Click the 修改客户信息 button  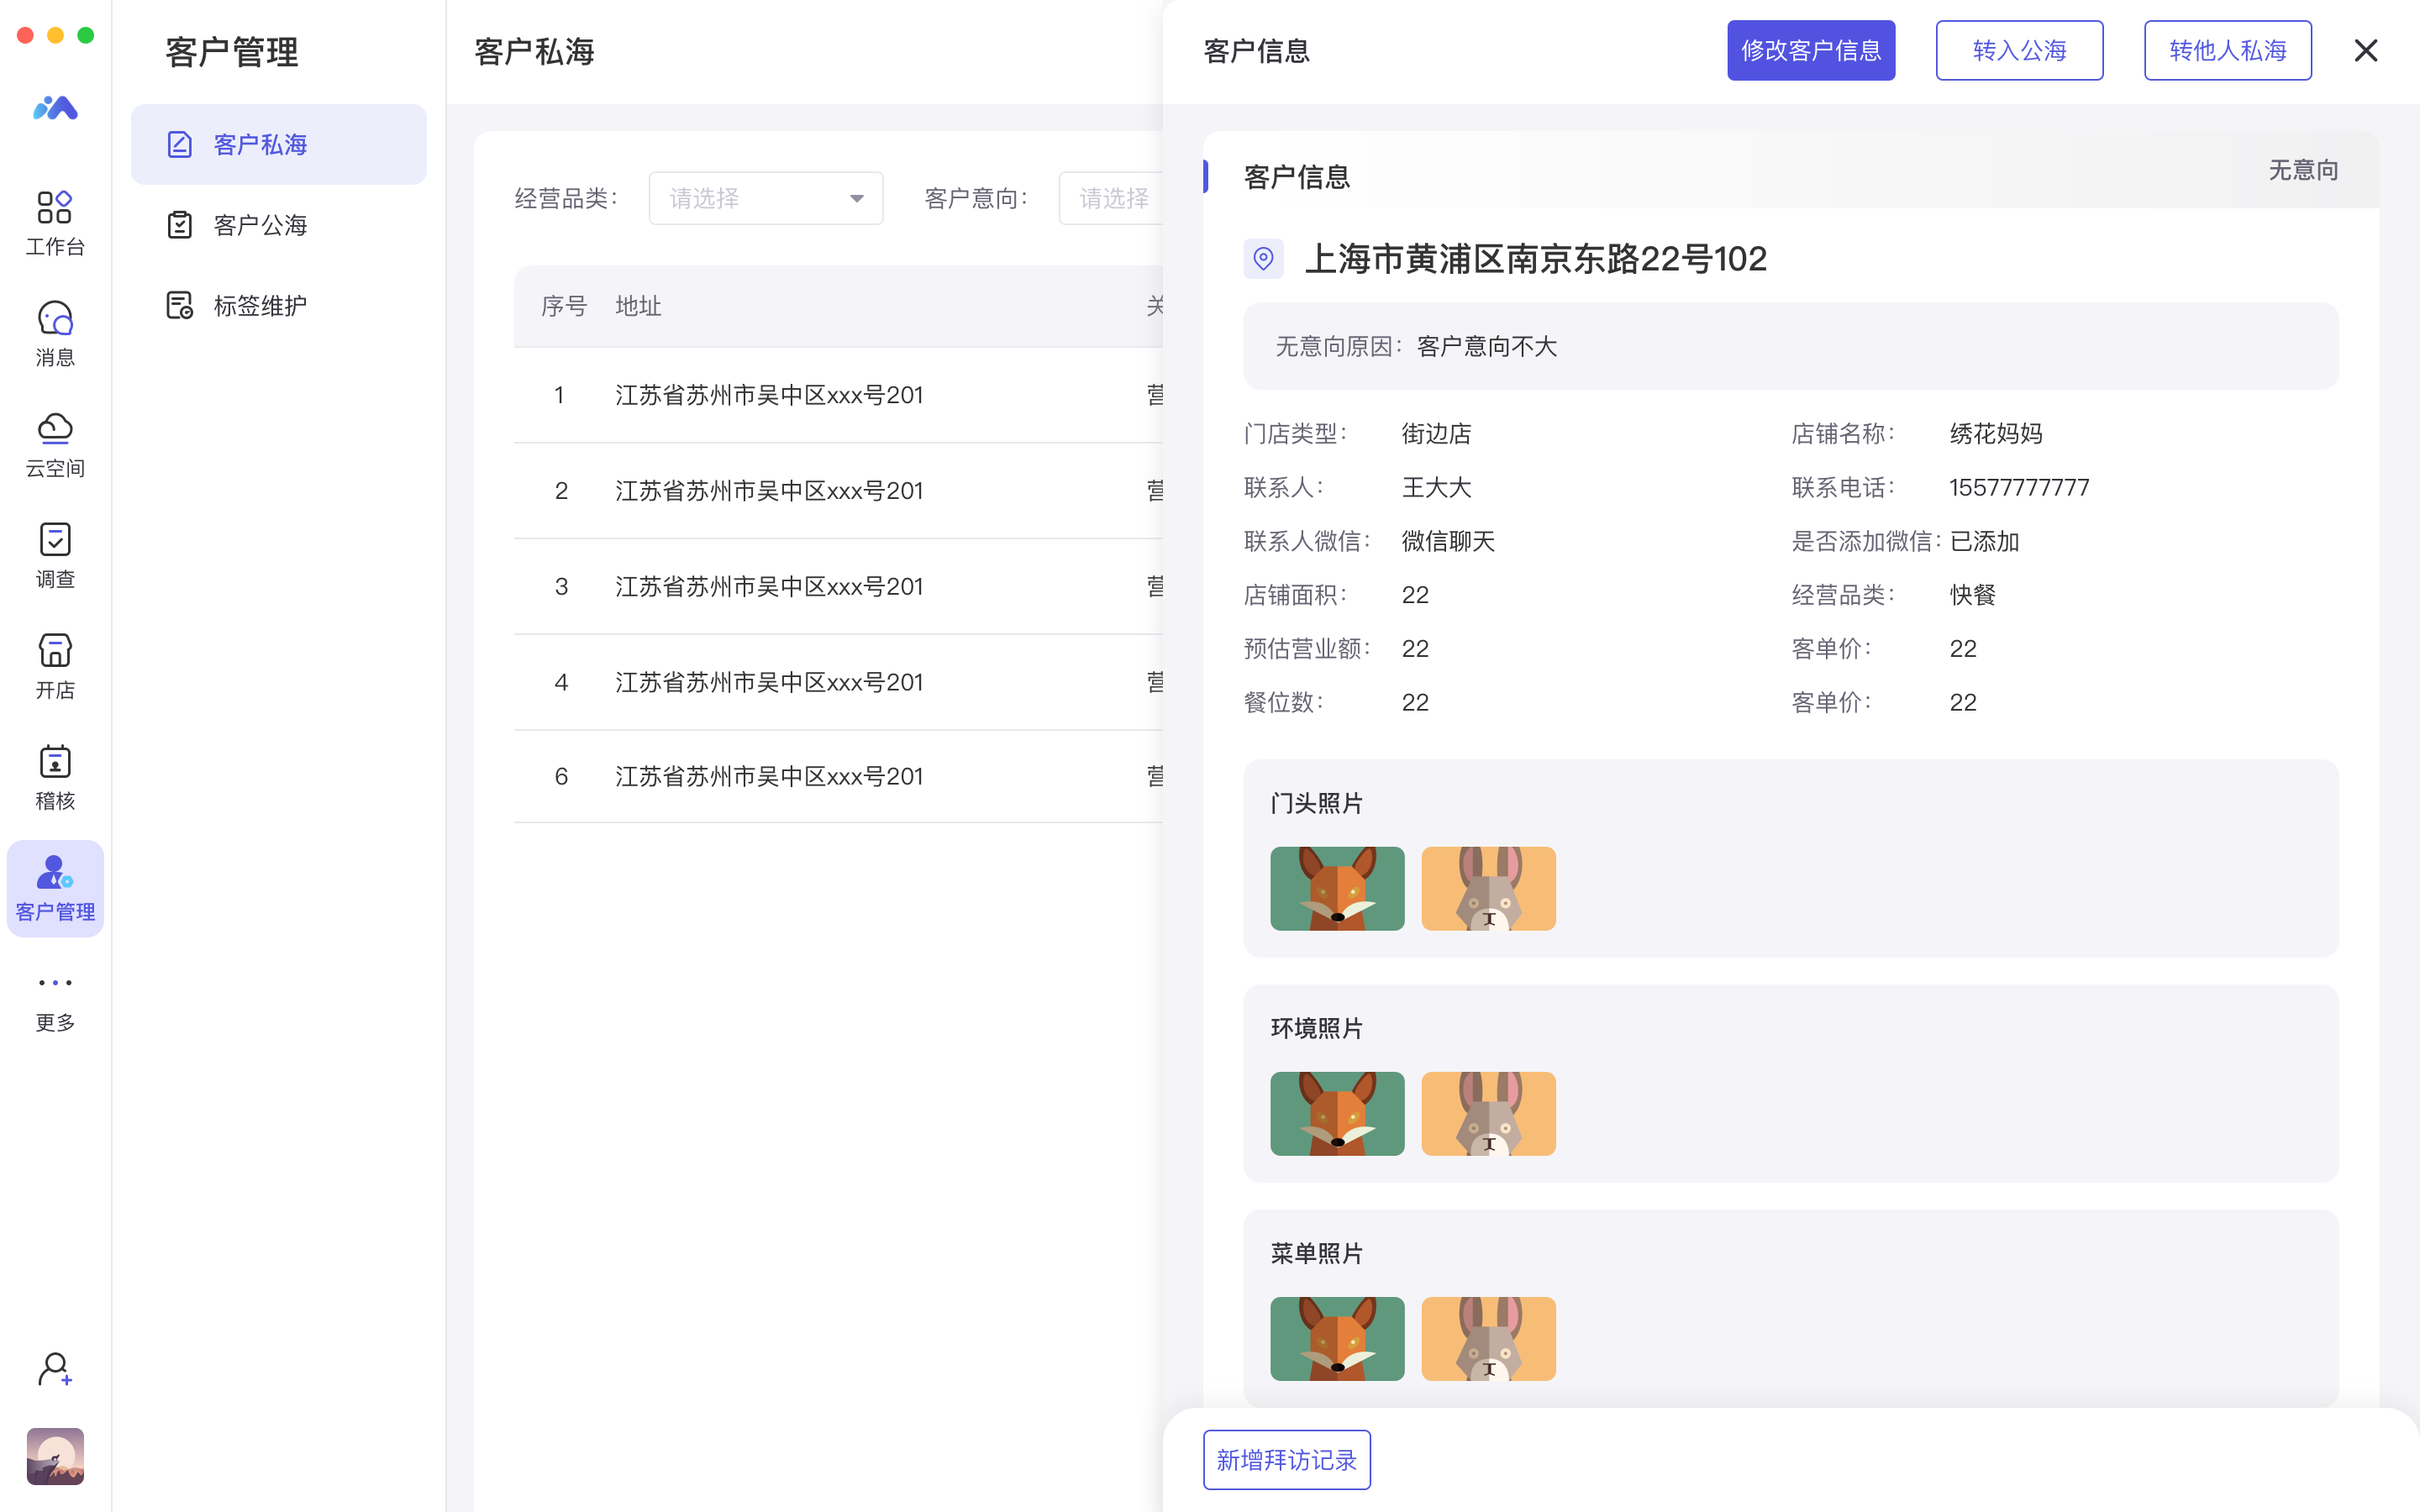point(1810,50)
